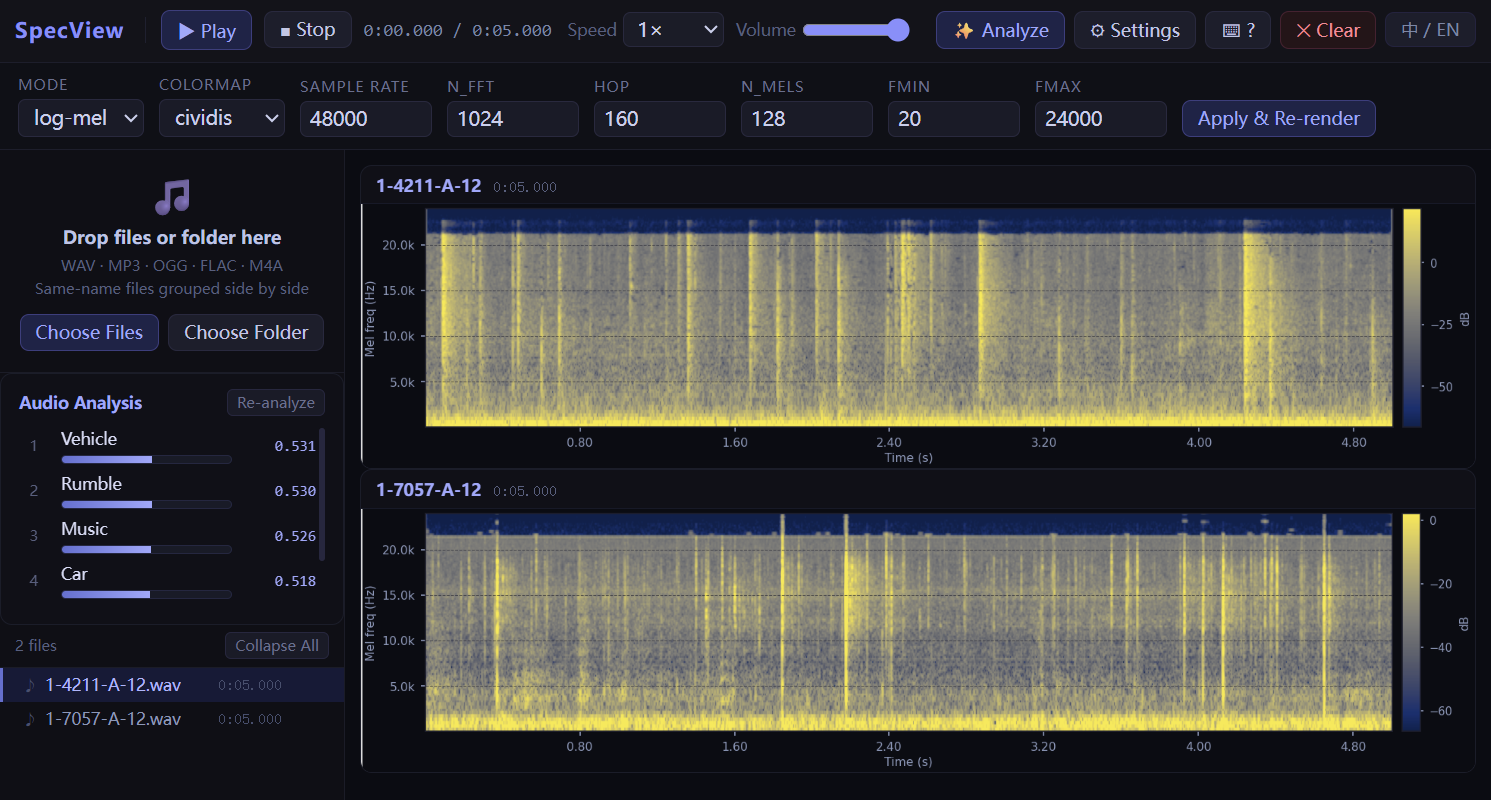1491x800 pixels.
Task: Select file 1-4211-A-12.wav in the list
Action: coord(172,685)
